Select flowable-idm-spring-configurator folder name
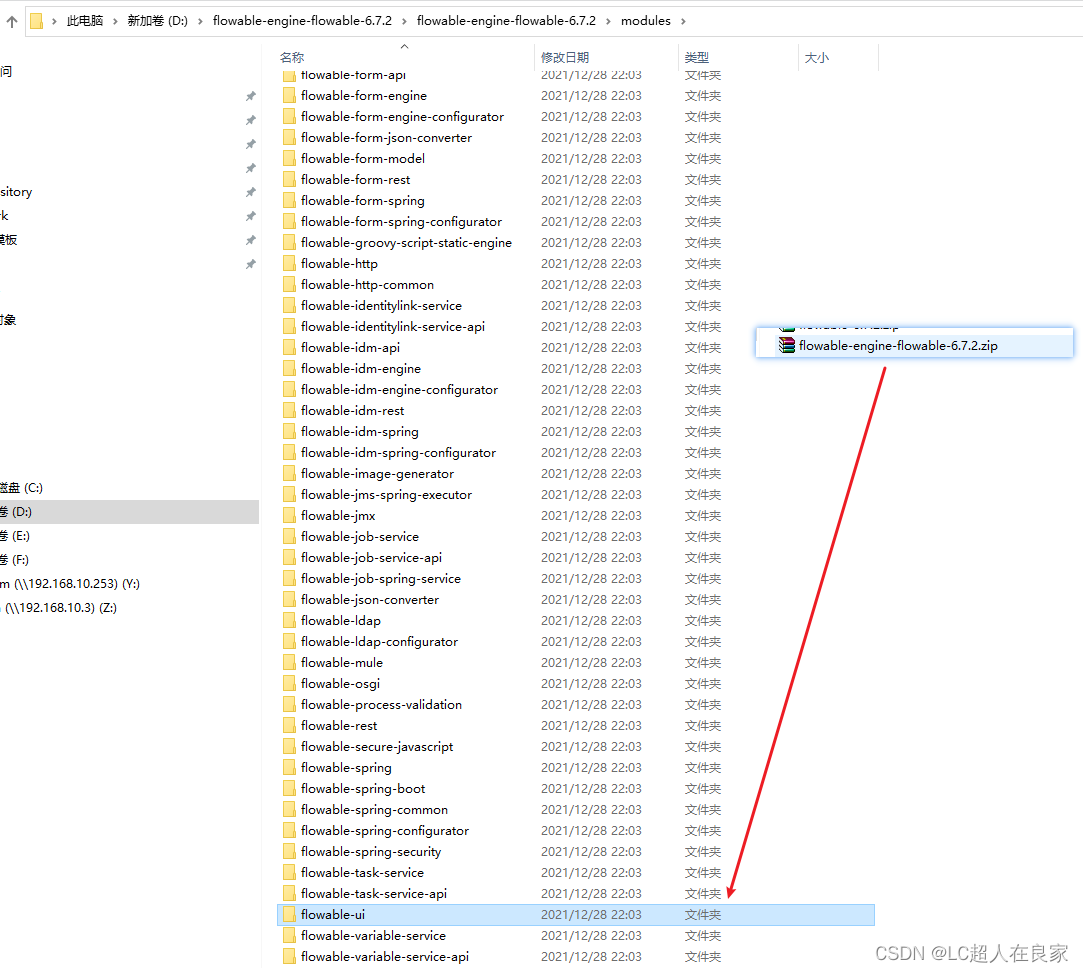Viewport: 1083px width, 973px height. tap(399, 453)
